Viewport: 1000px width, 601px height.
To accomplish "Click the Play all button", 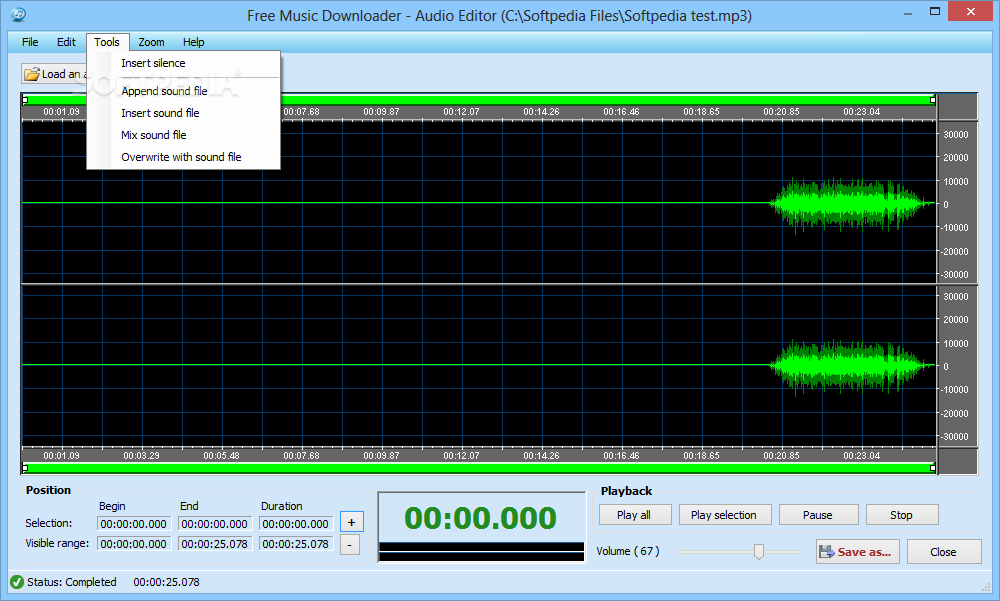I will 635,515.
